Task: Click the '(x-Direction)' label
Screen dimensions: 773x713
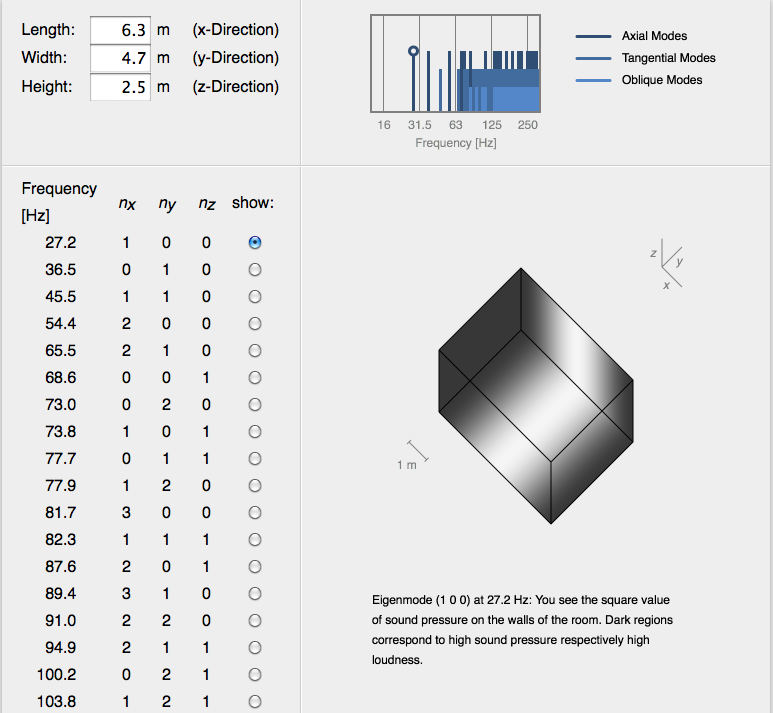Action: 236,30
